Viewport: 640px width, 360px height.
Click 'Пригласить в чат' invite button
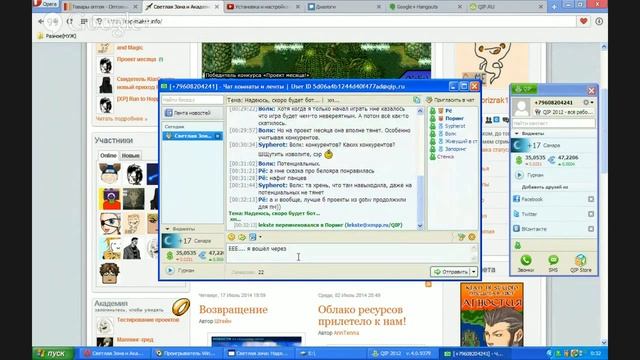pos(450,100)
